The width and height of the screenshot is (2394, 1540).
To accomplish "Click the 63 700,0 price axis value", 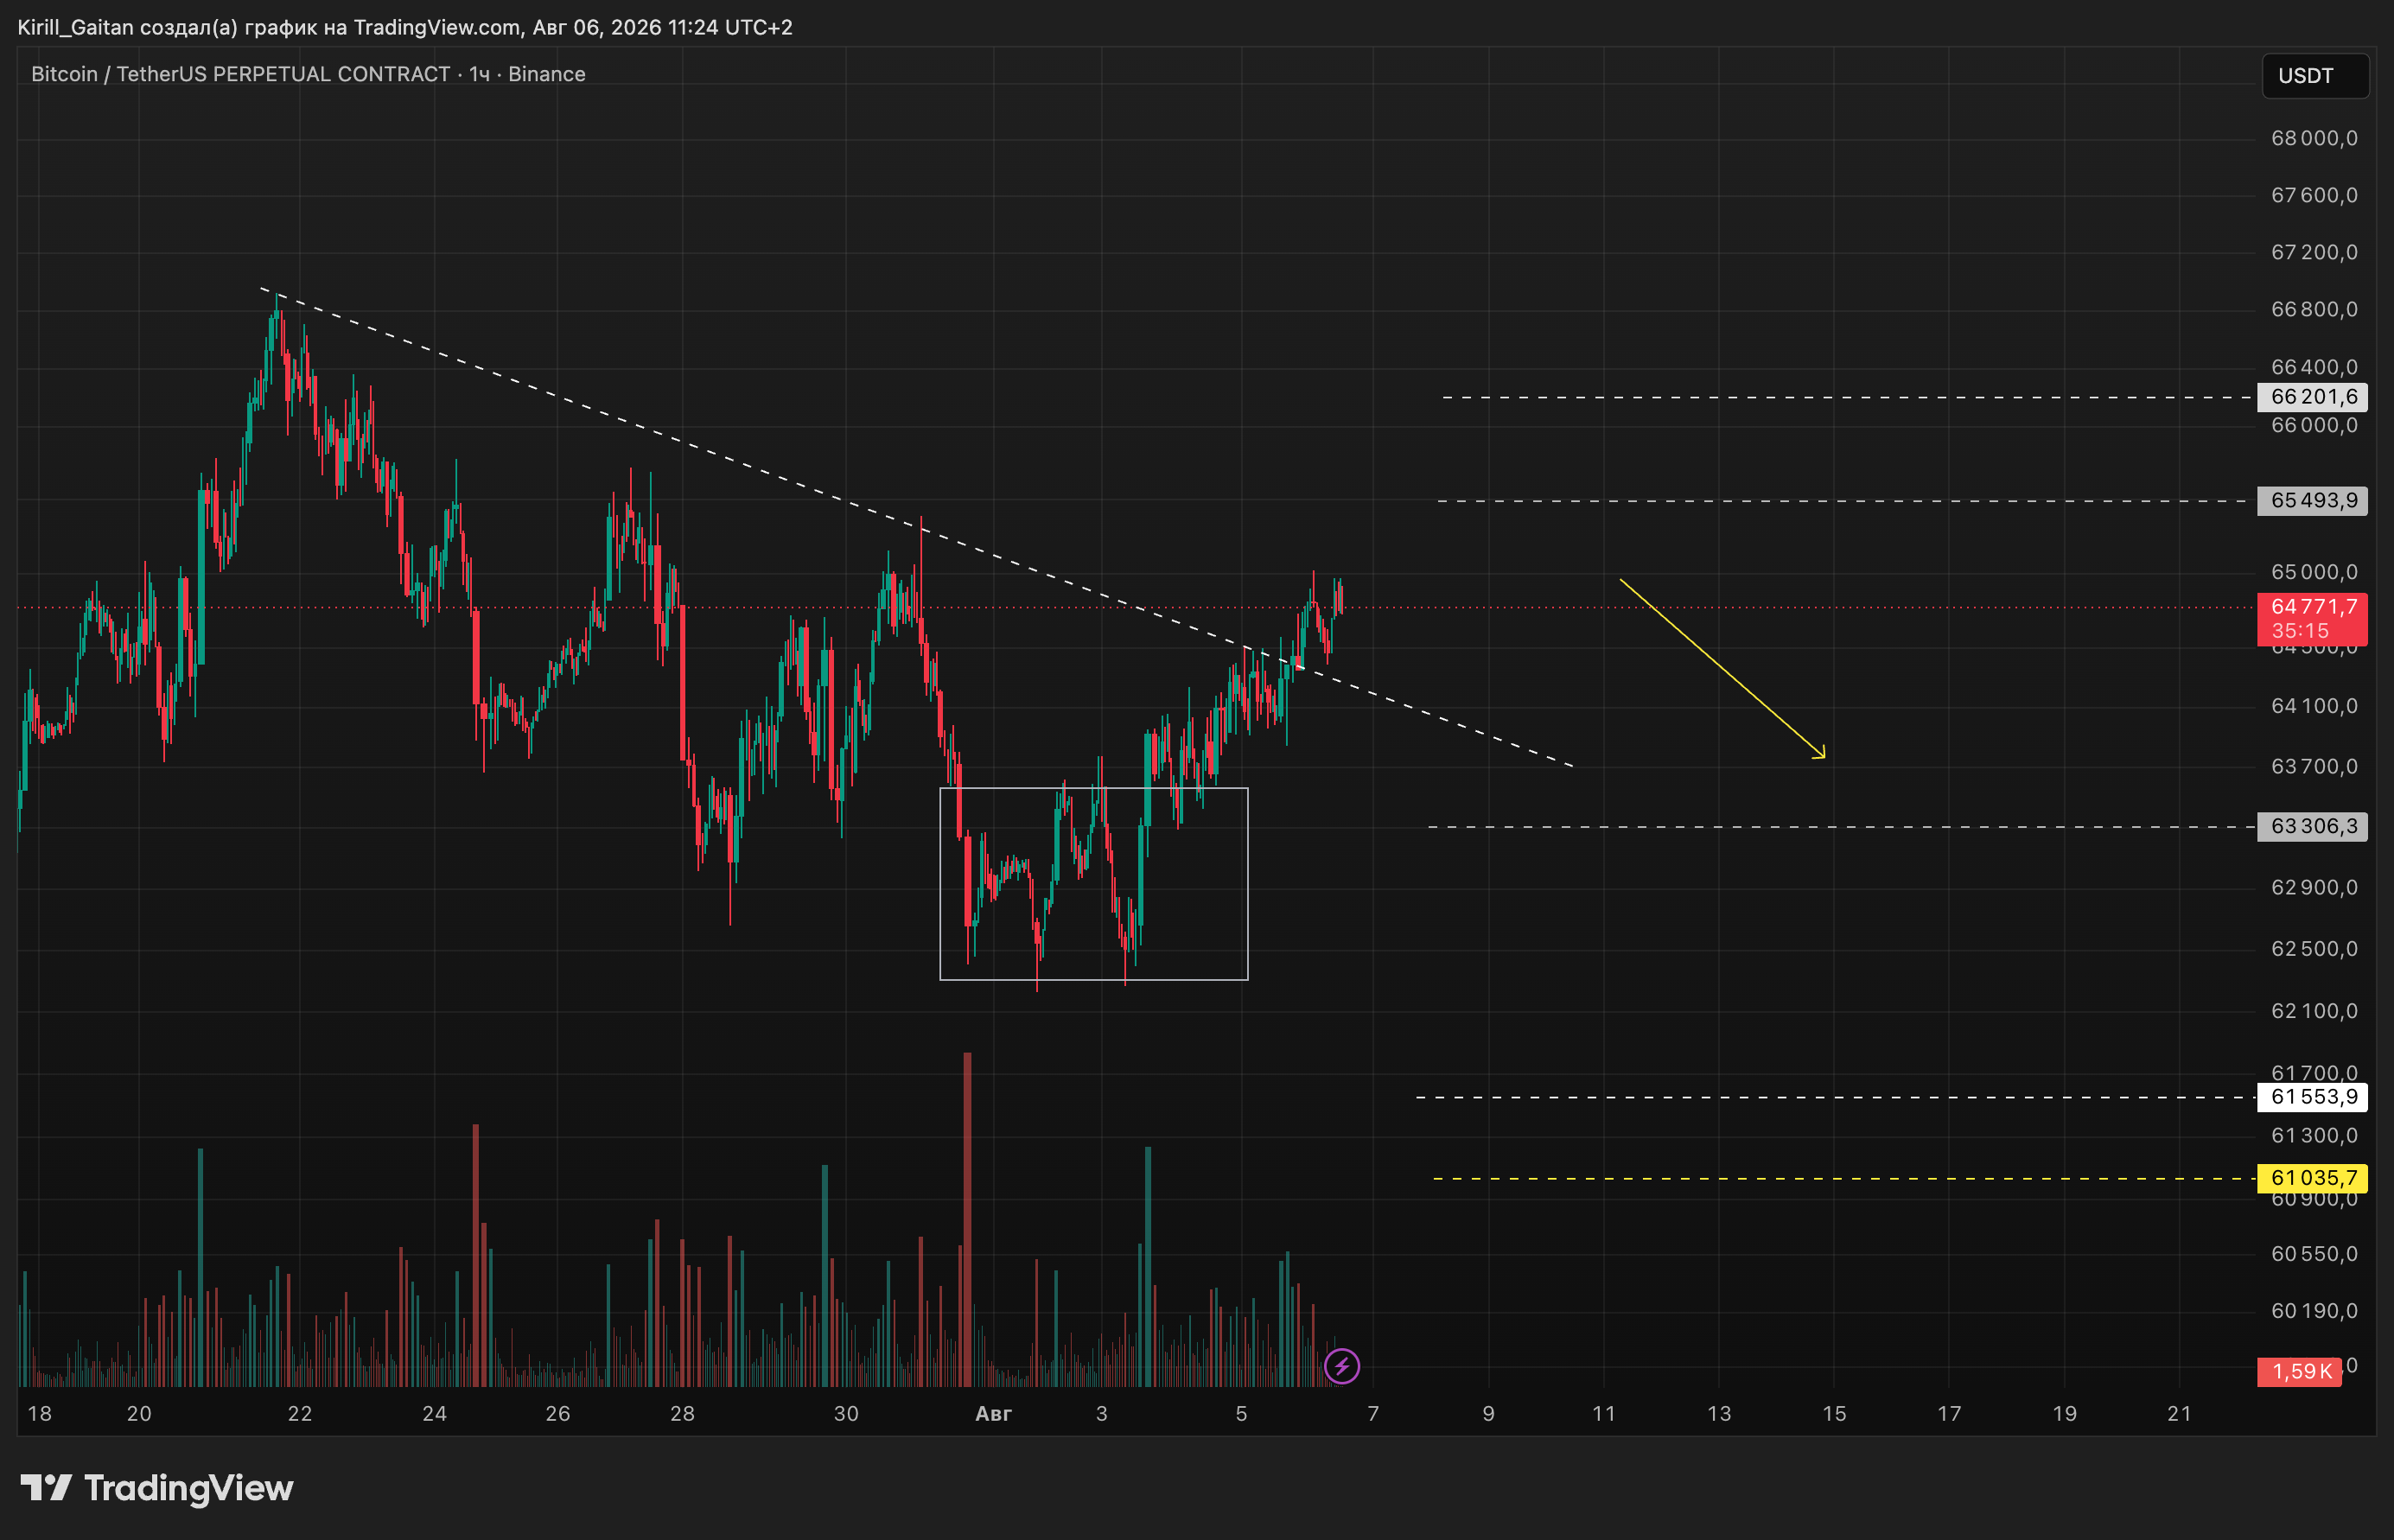I will point(2314,766).
